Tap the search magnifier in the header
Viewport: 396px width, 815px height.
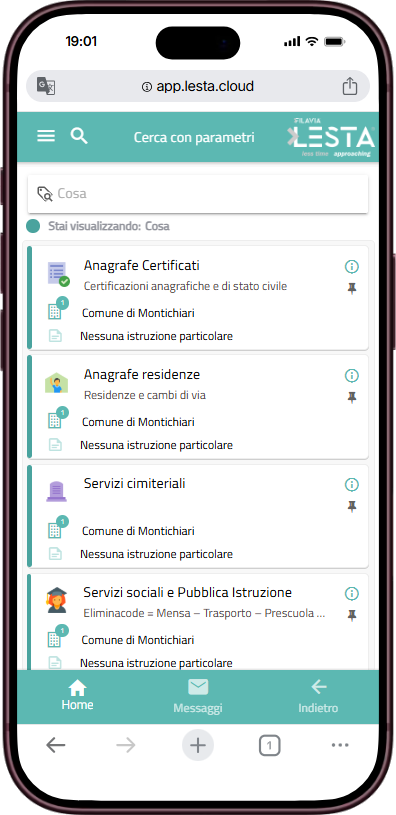[79, 136]
